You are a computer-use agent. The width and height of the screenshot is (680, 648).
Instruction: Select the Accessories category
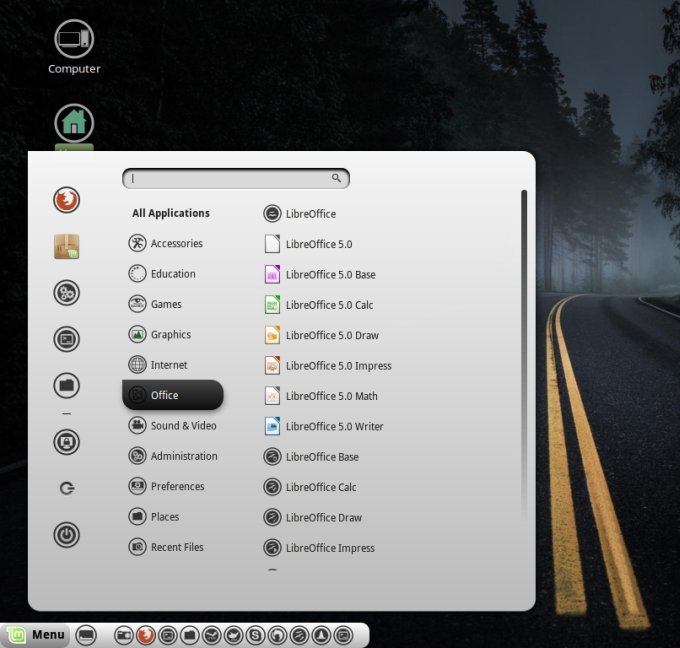click(176, 244)
